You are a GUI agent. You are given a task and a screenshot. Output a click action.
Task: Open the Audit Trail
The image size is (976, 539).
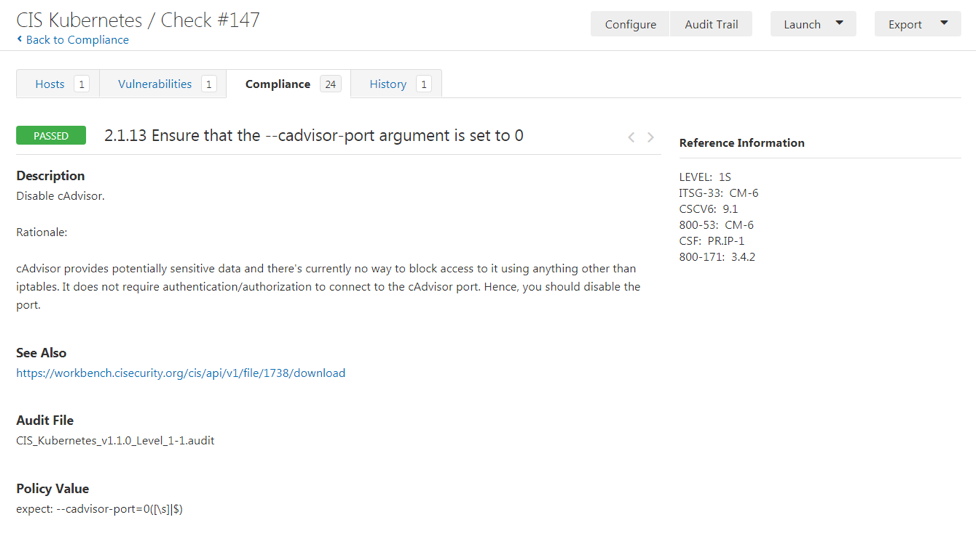[711, 24]
